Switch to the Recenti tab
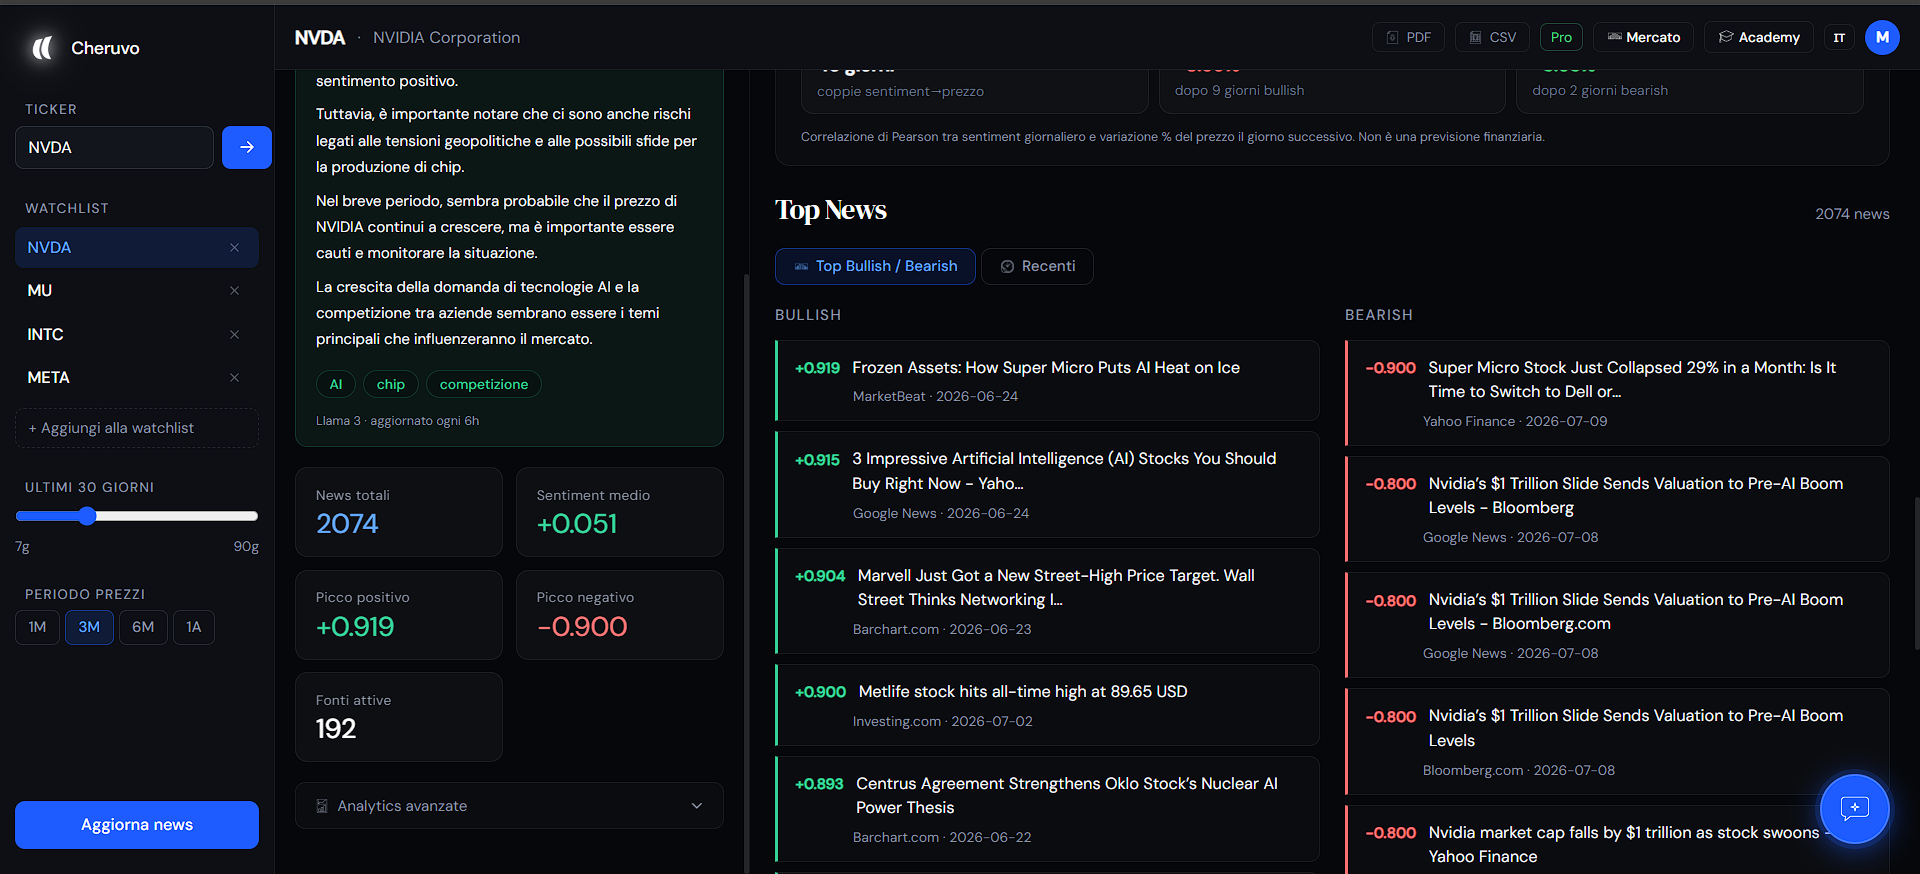This screenshot has height=874, width=1920. 1037,266
